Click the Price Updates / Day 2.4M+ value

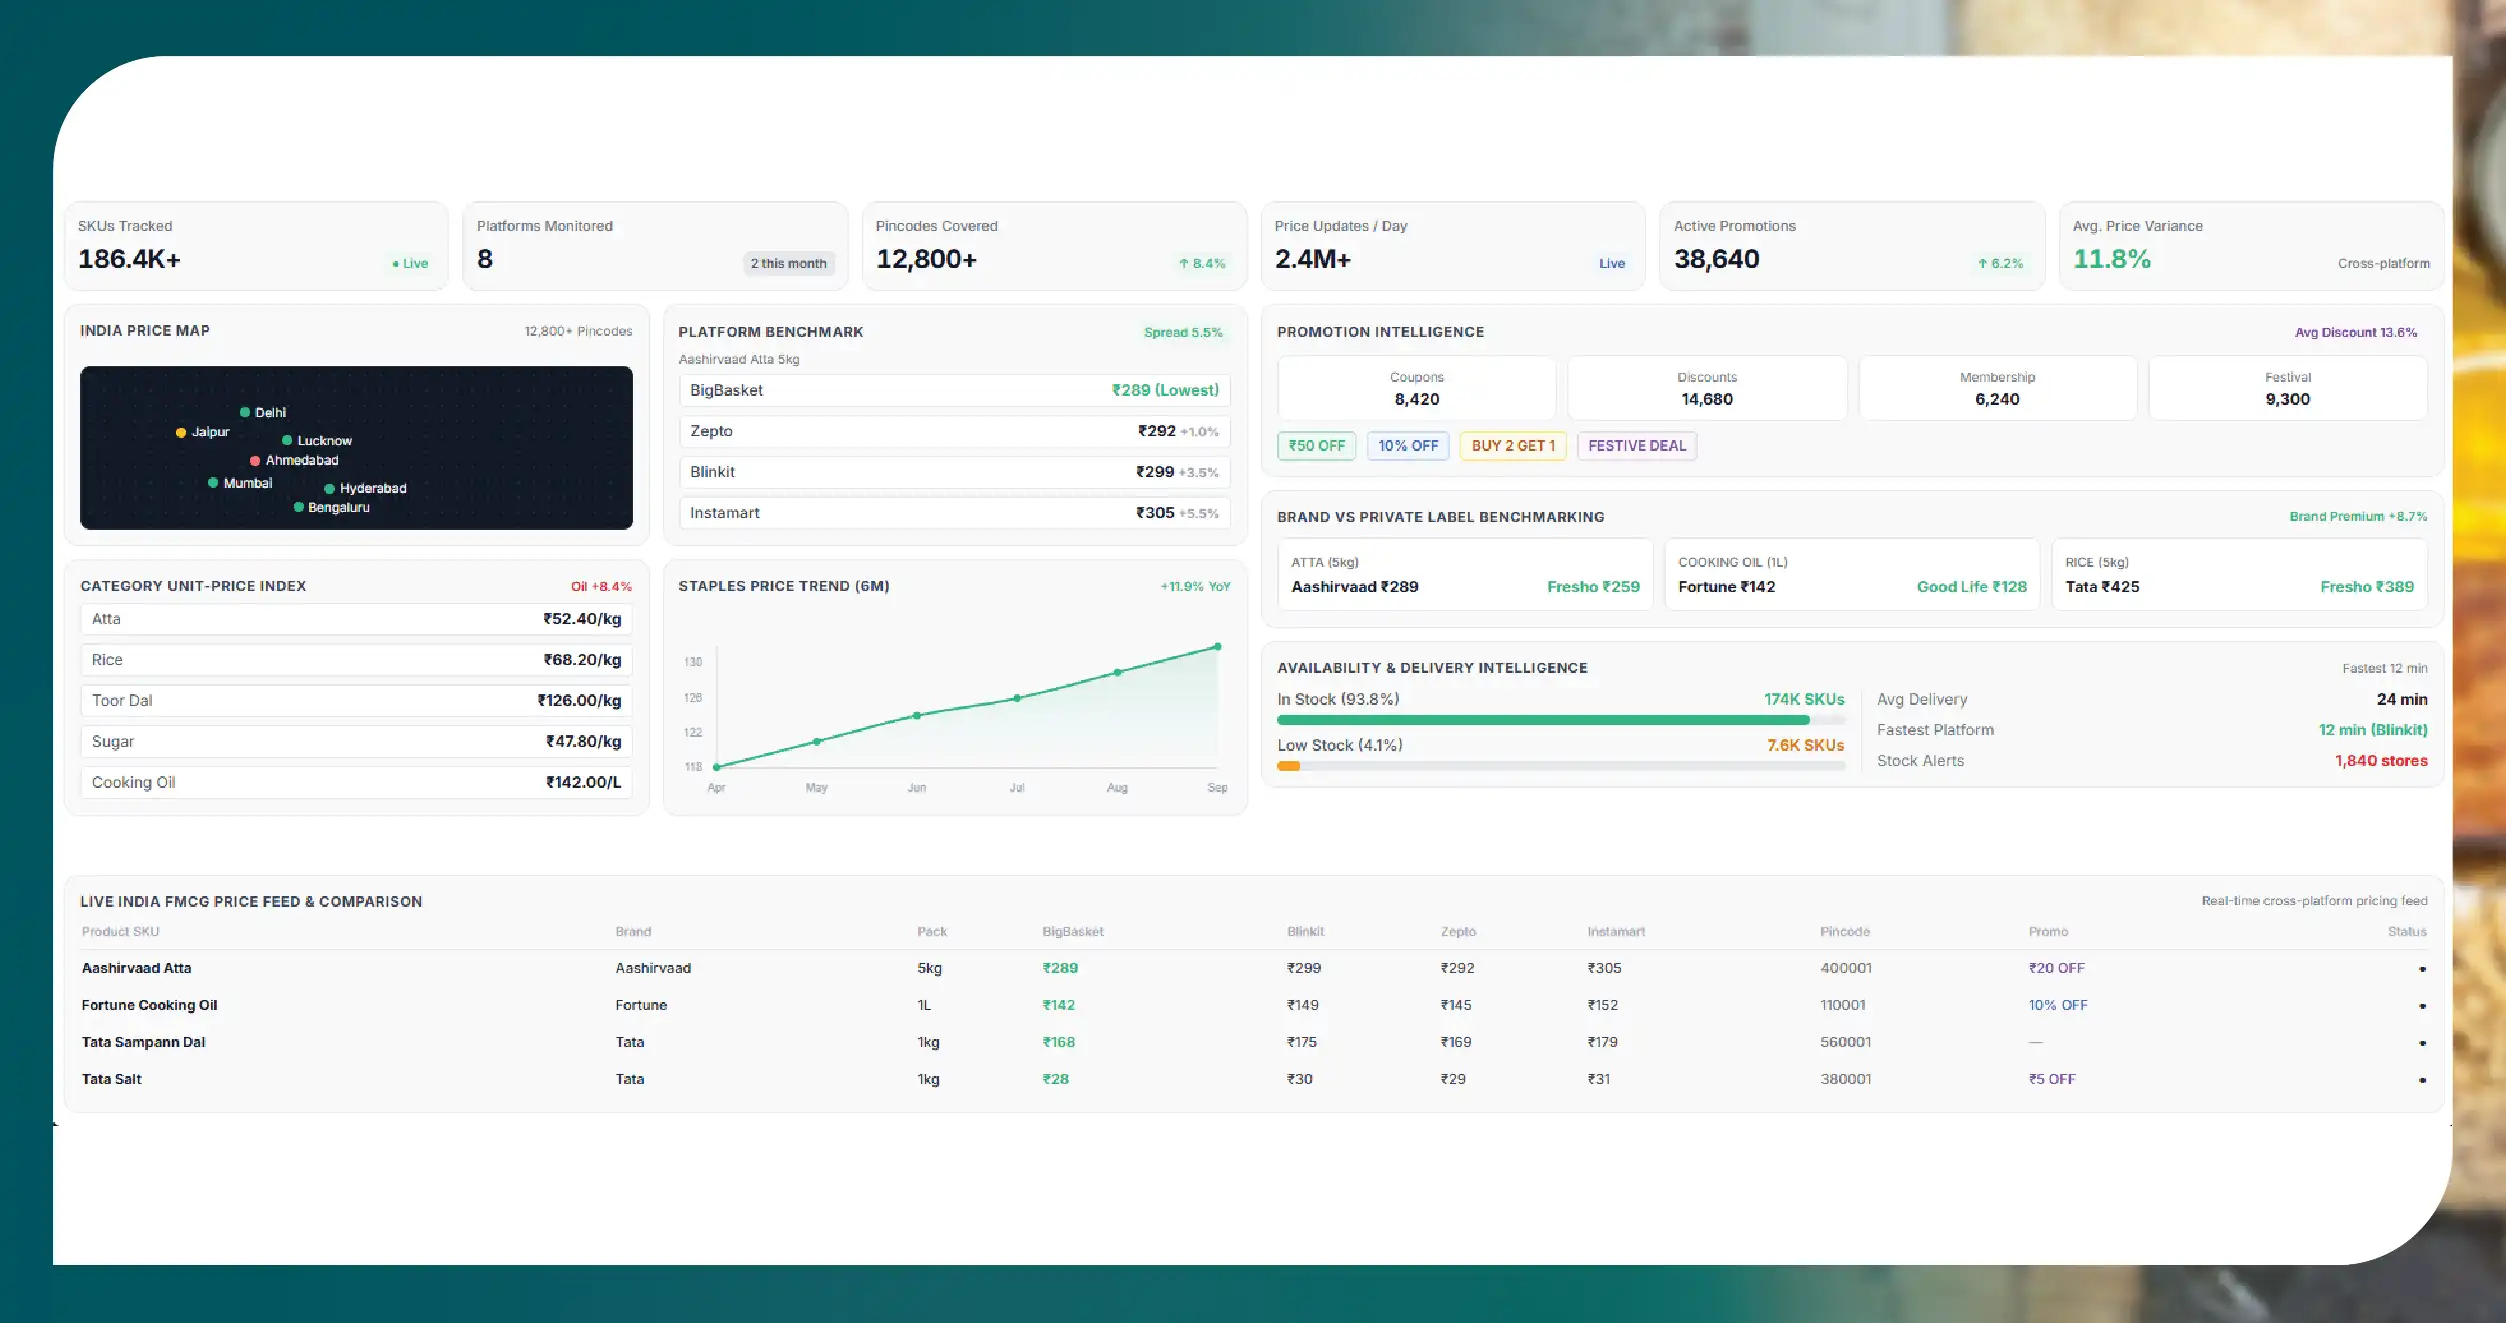point(1313,259)
